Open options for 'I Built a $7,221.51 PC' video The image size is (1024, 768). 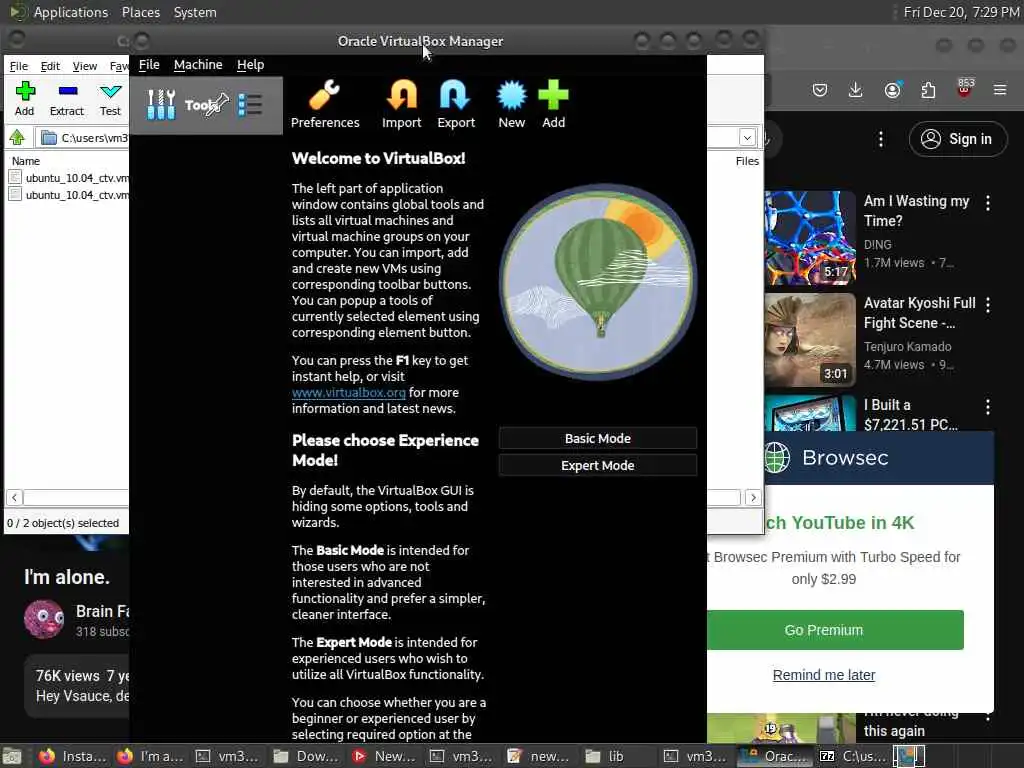pos(988,407)
